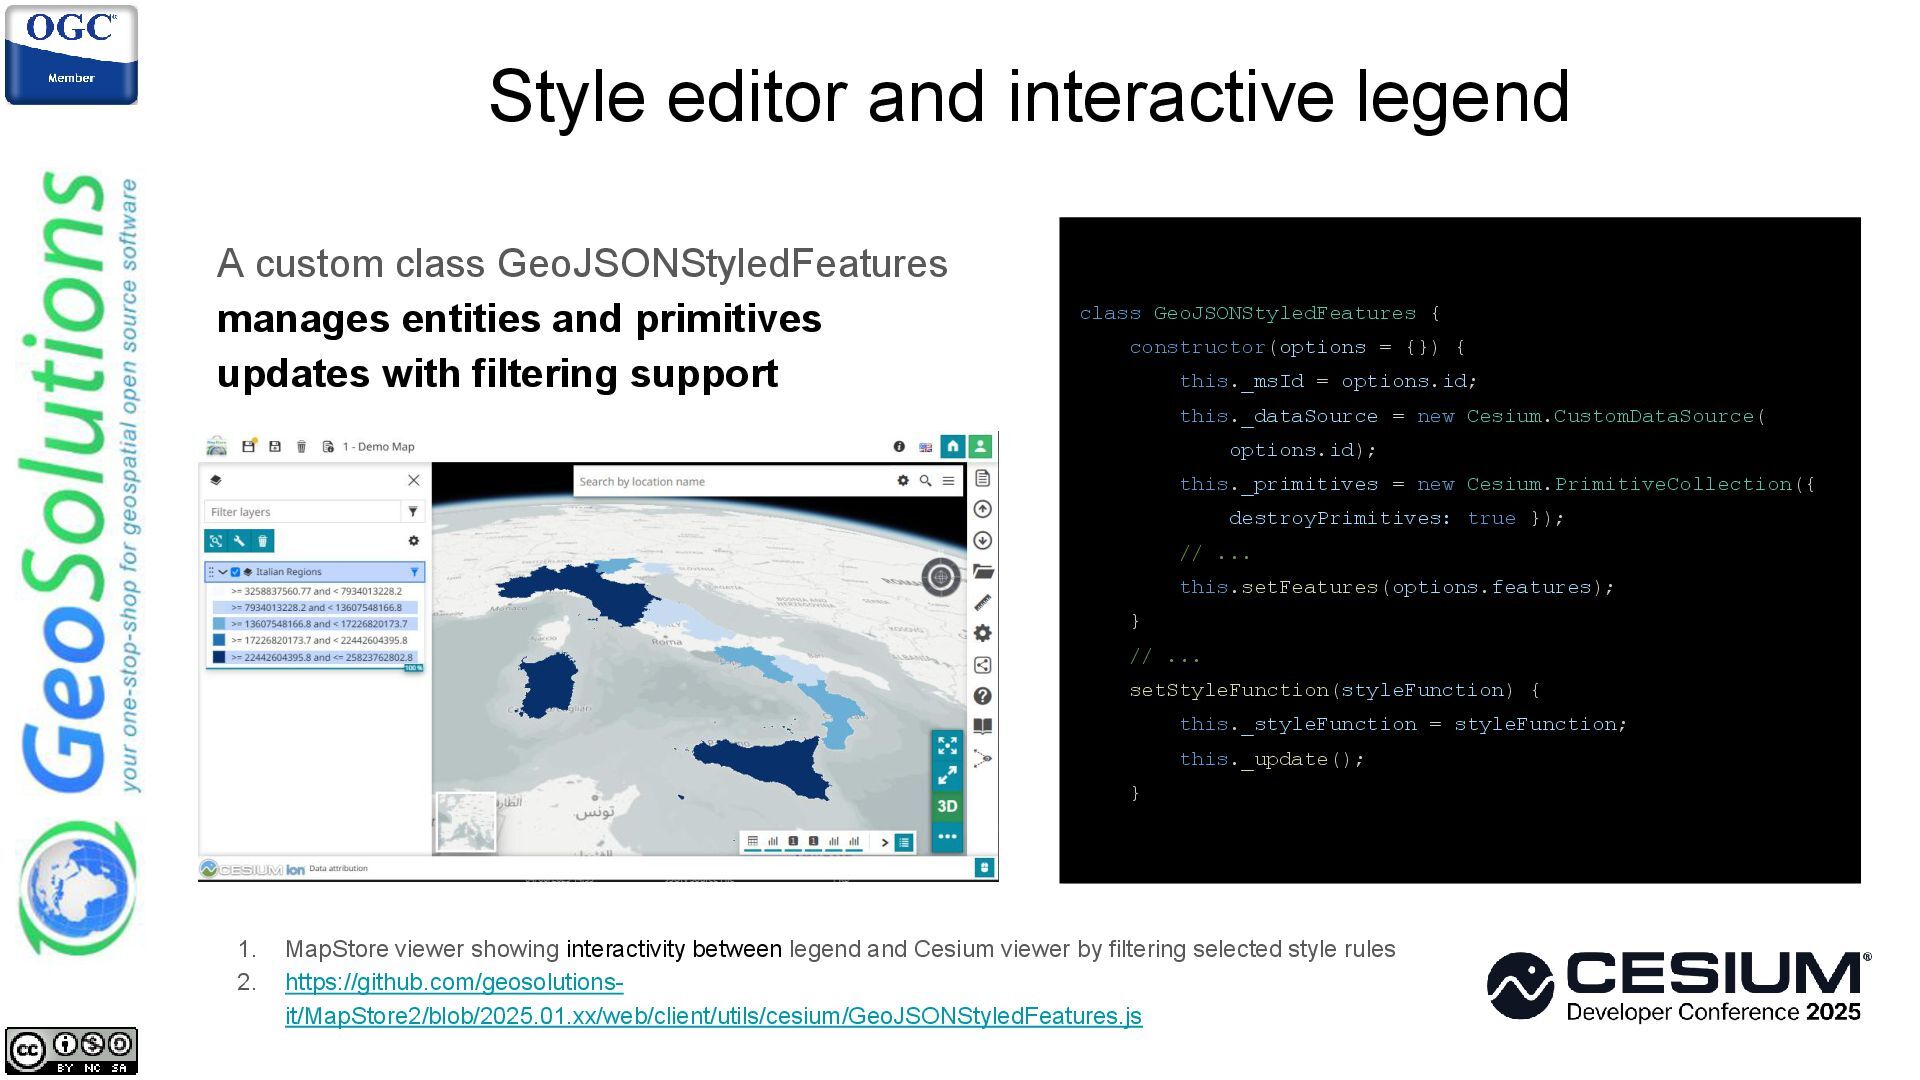Image resolution: width=1920 pixels, height=1080 pixels.
Task: Toggle the teal widgets list button
Action: click(904, 843)
